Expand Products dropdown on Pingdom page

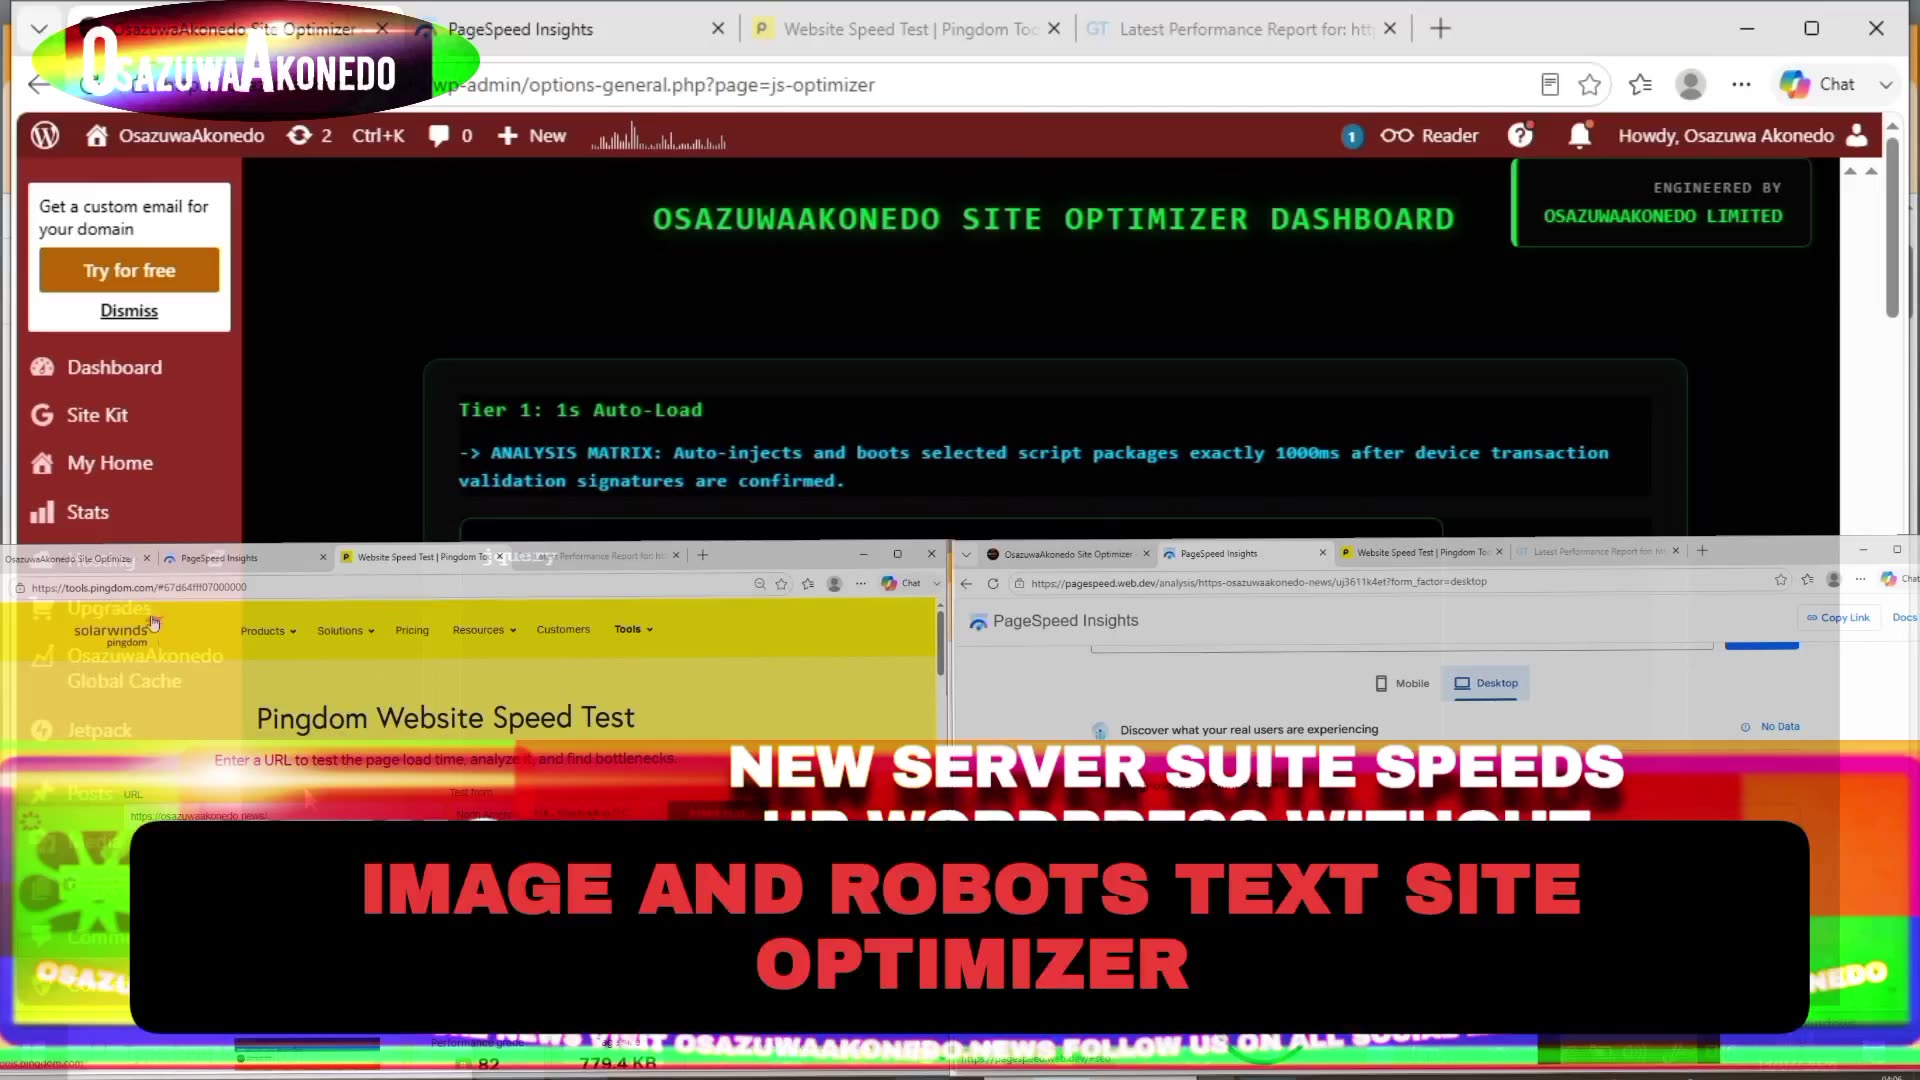268,631
